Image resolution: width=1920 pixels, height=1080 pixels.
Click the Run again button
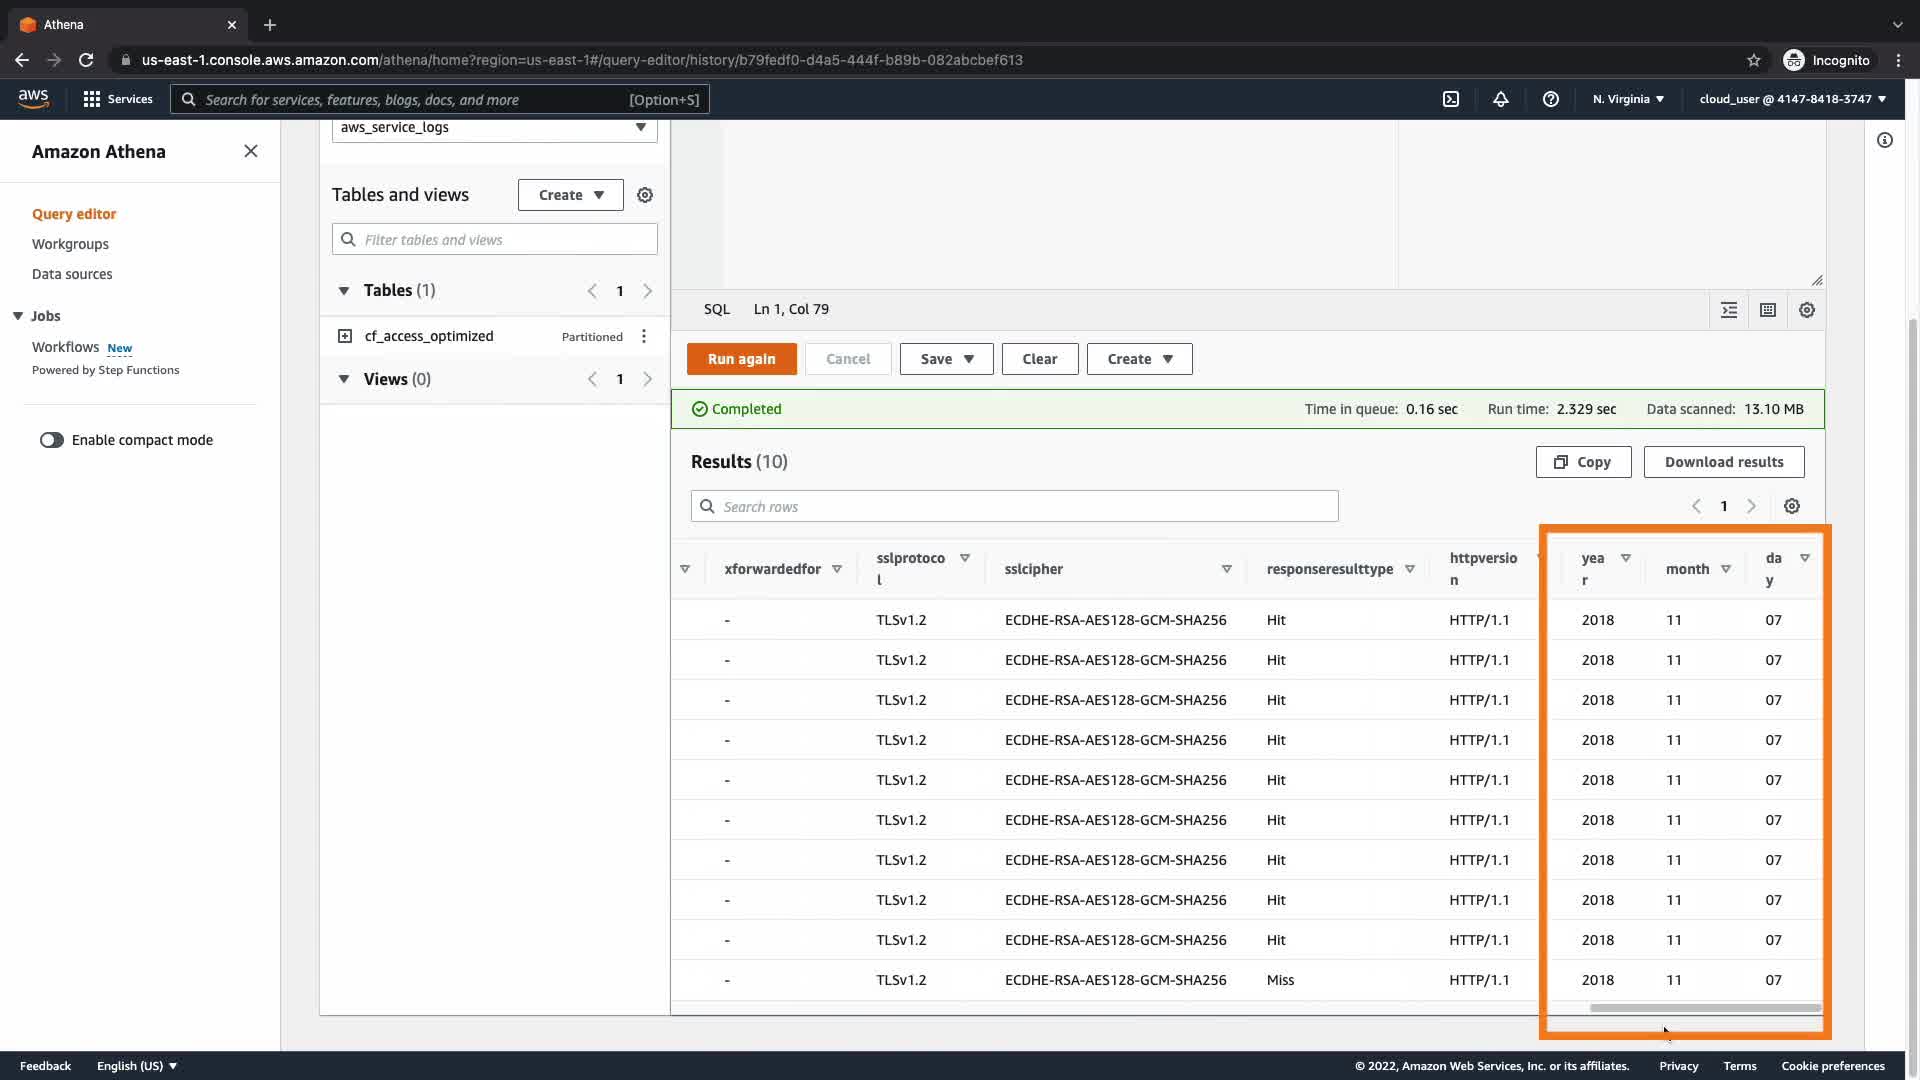741,359
